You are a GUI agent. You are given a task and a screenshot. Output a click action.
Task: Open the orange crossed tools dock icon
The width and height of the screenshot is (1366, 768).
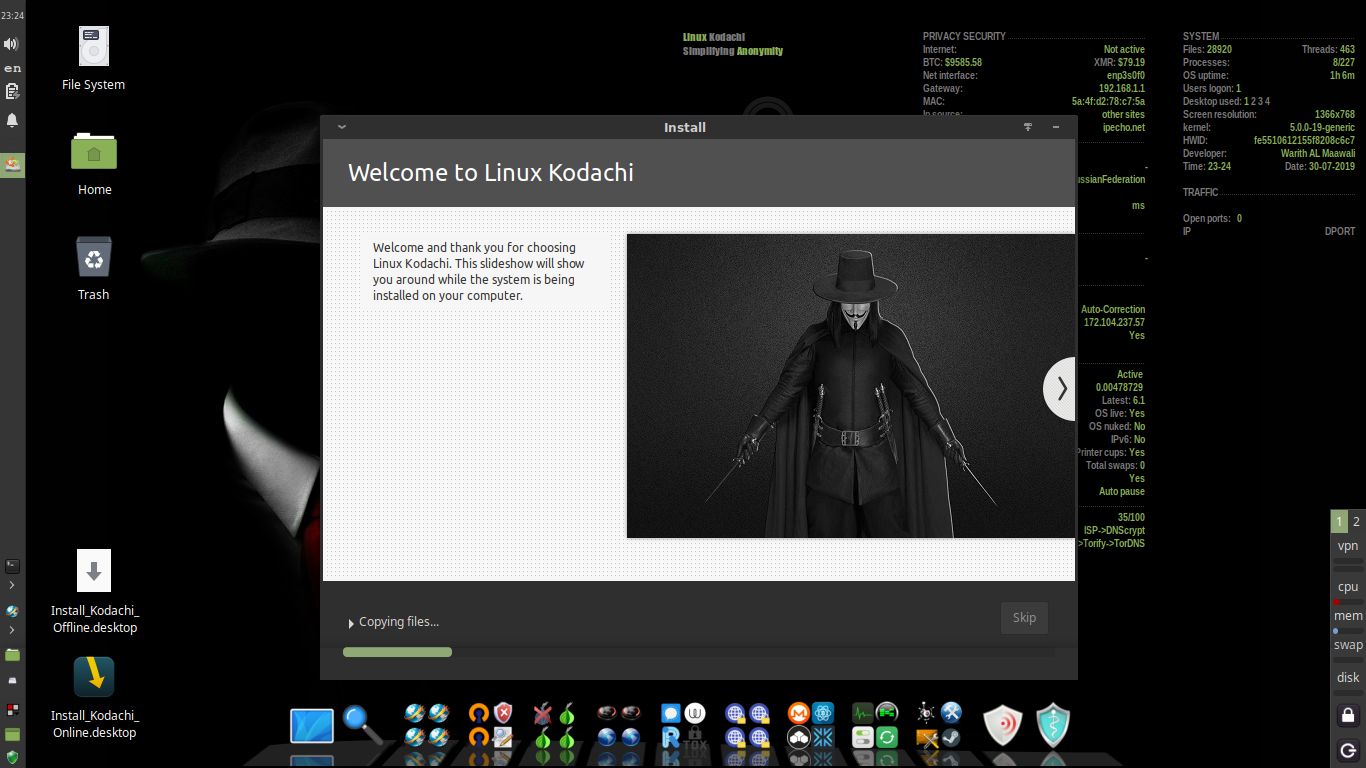coord(926,738)
